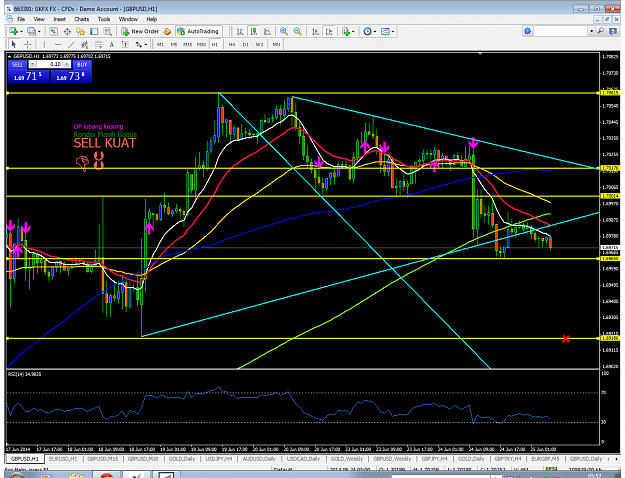Viewport: 625px width, 478px height.
Task: Increase trade volume with up arrow
Action: (67, 64)
